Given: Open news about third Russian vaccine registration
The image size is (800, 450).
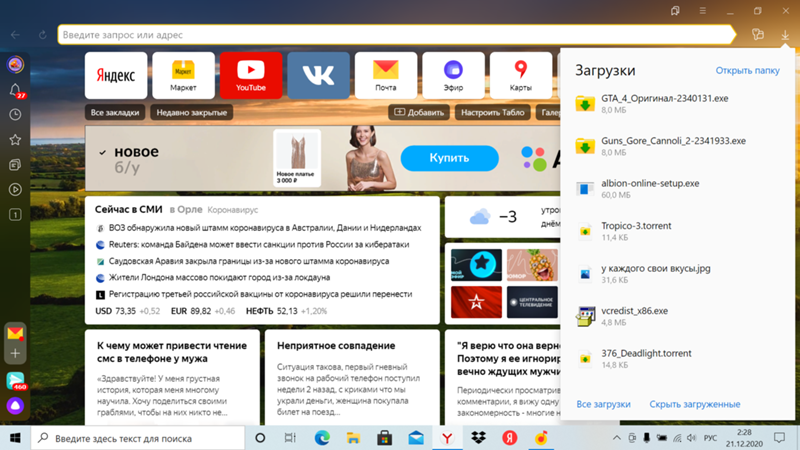Looking at the screenshot, I should click(260, 294).
